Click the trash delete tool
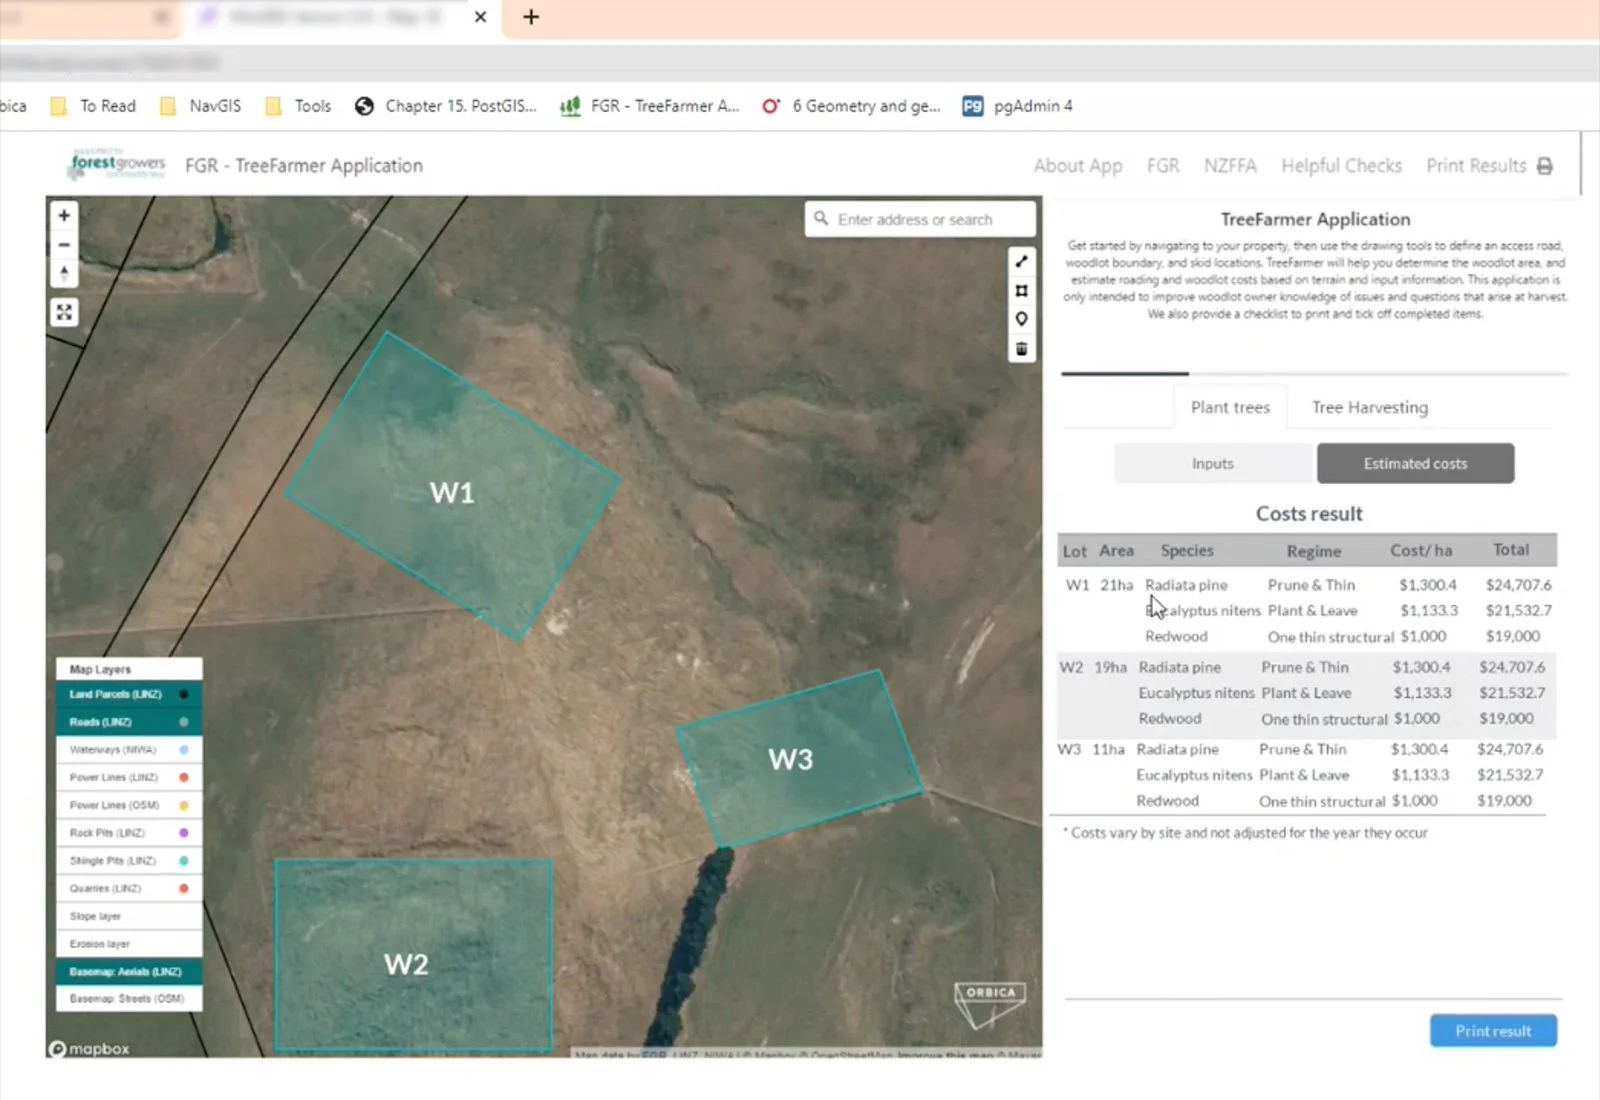Viewport: 1600px width, 1100px height. pyautogui.click(x=1021, y=349)
